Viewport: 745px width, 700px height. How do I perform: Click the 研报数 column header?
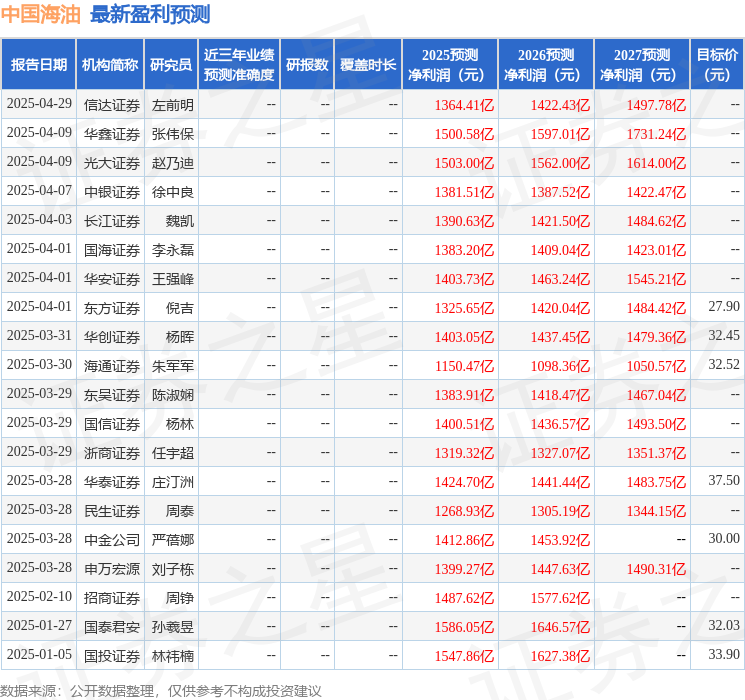click(307, 65)
